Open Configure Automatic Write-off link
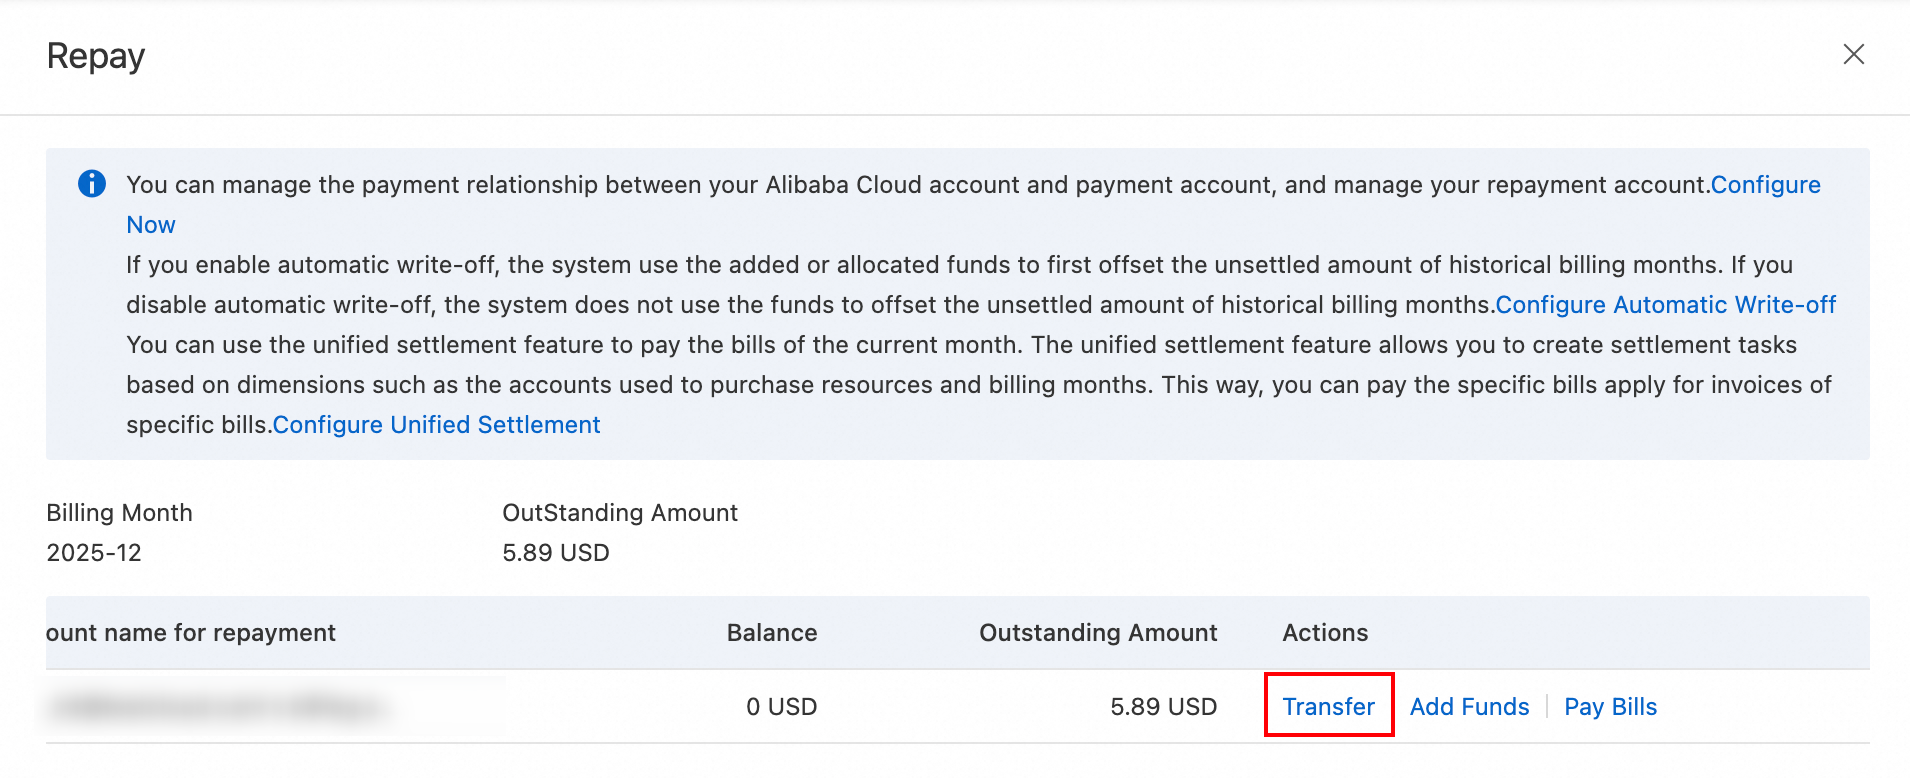Viewport: 1910px width, 778px height. click(1665, 305)
